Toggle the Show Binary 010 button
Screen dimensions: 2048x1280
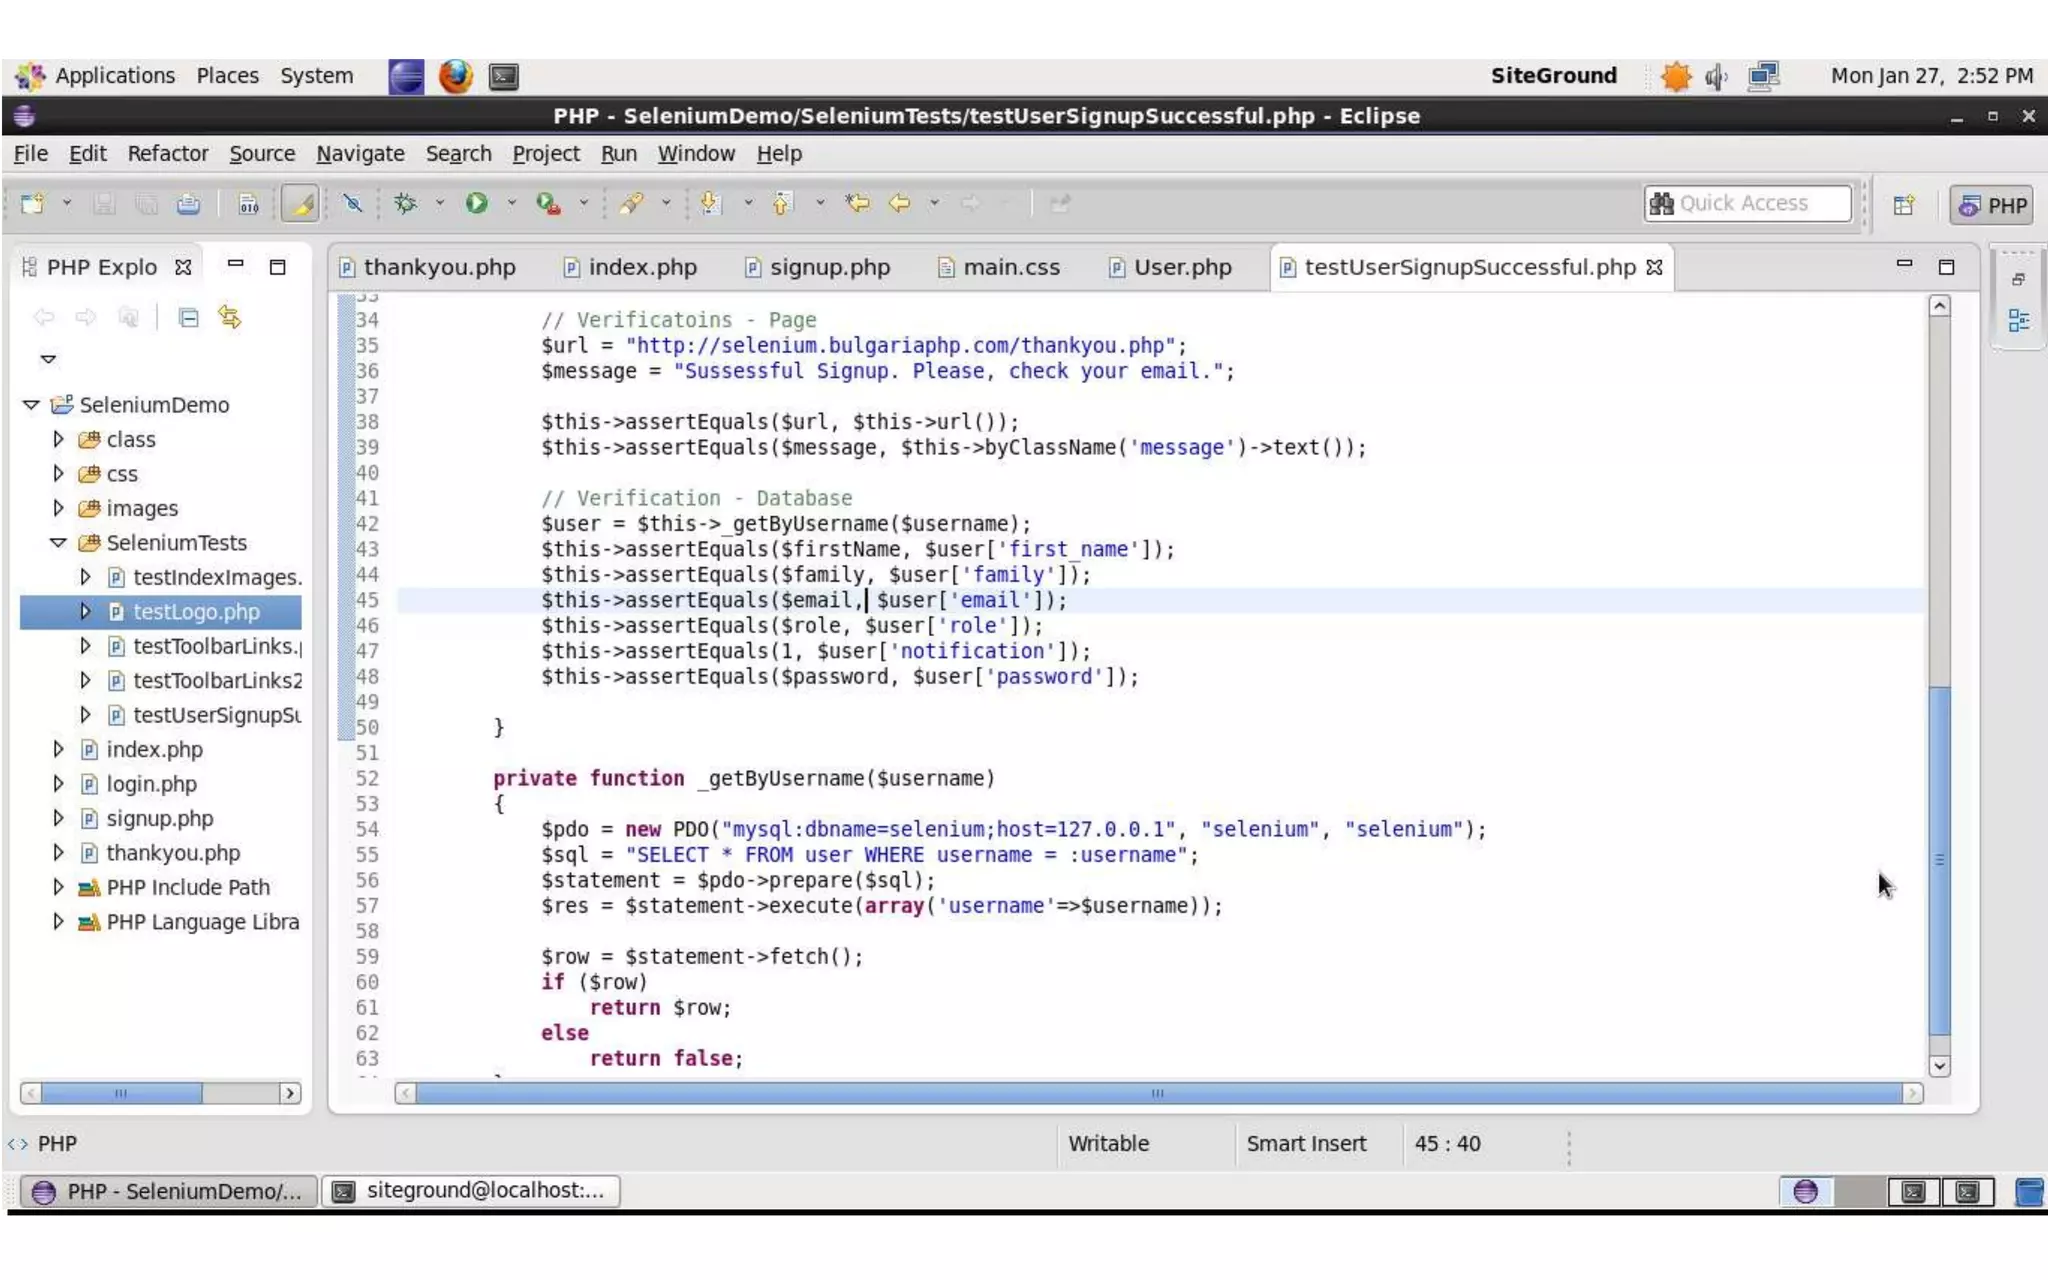[x=248, y=204]
